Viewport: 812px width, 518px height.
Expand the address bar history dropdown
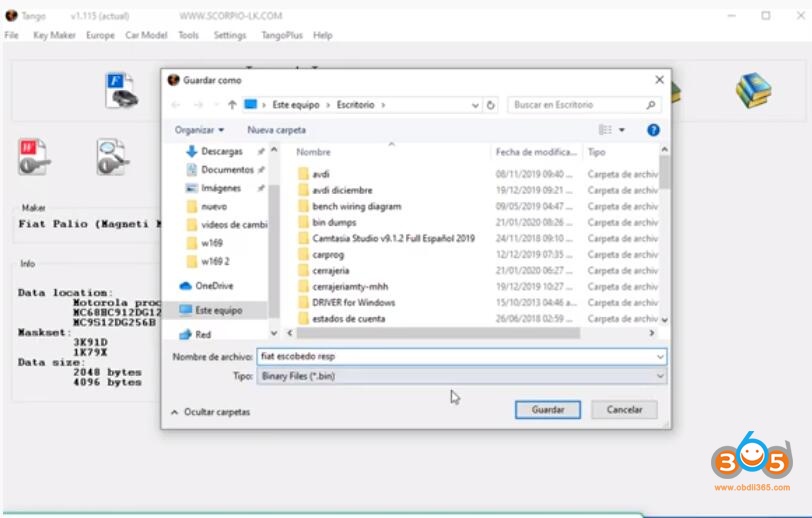475,105
